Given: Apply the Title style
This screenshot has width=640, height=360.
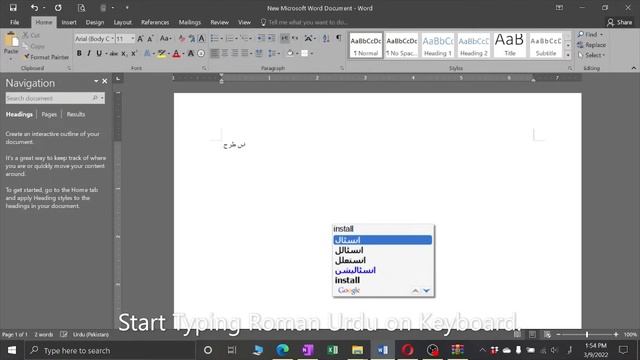Looking at the screenshot, I should pyautogui.click(x=509, y=45).
